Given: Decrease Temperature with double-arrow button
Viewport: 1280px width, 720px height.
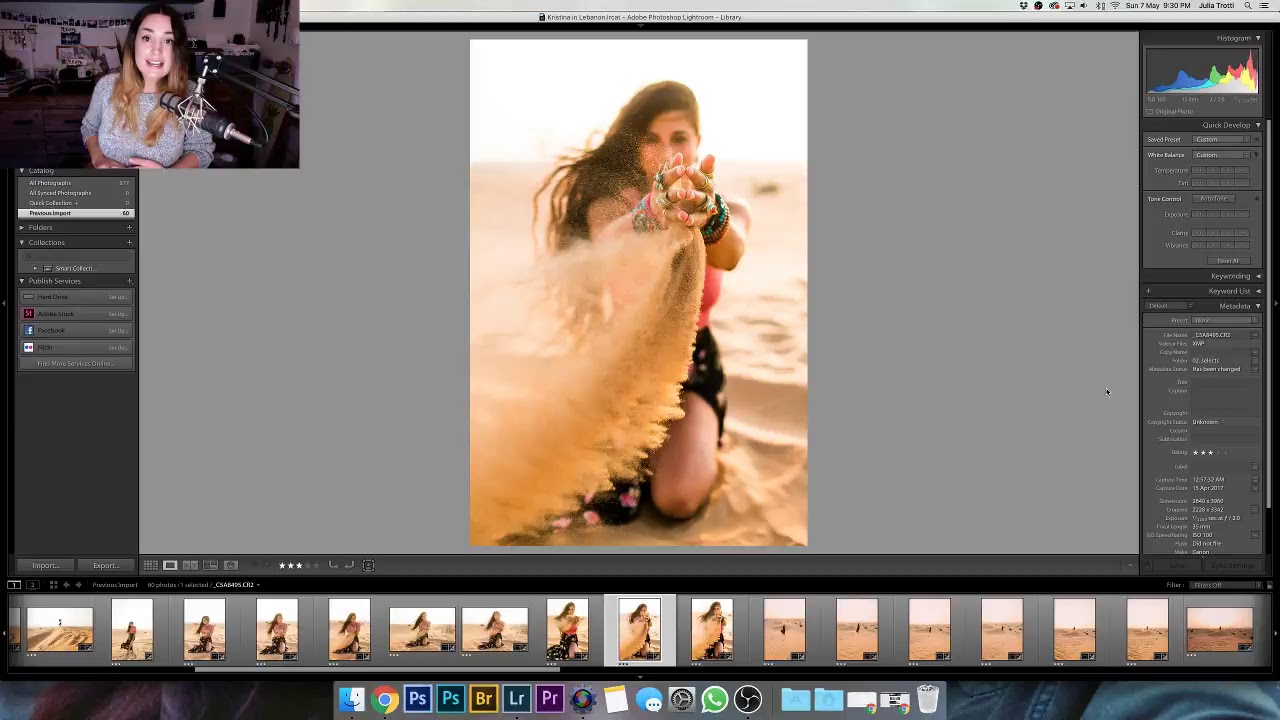Looking at the screenshot, I should 1199,170.
